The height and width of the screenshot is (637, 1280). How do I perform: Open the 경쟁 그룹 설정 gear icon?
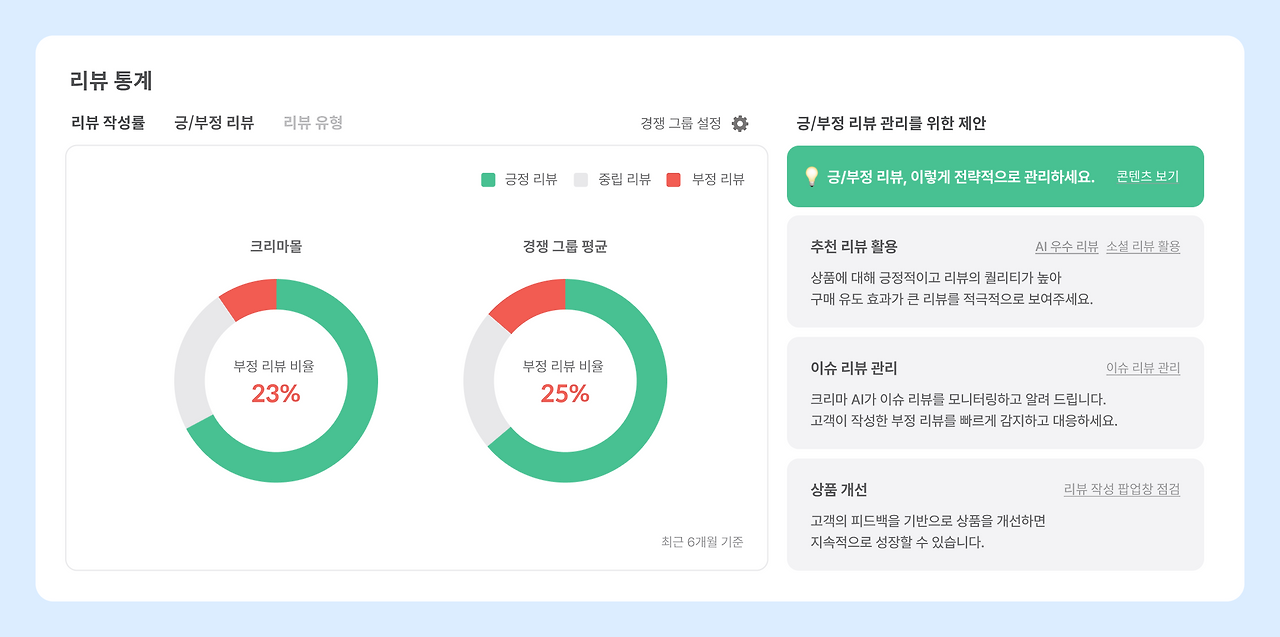coord(739,123)
